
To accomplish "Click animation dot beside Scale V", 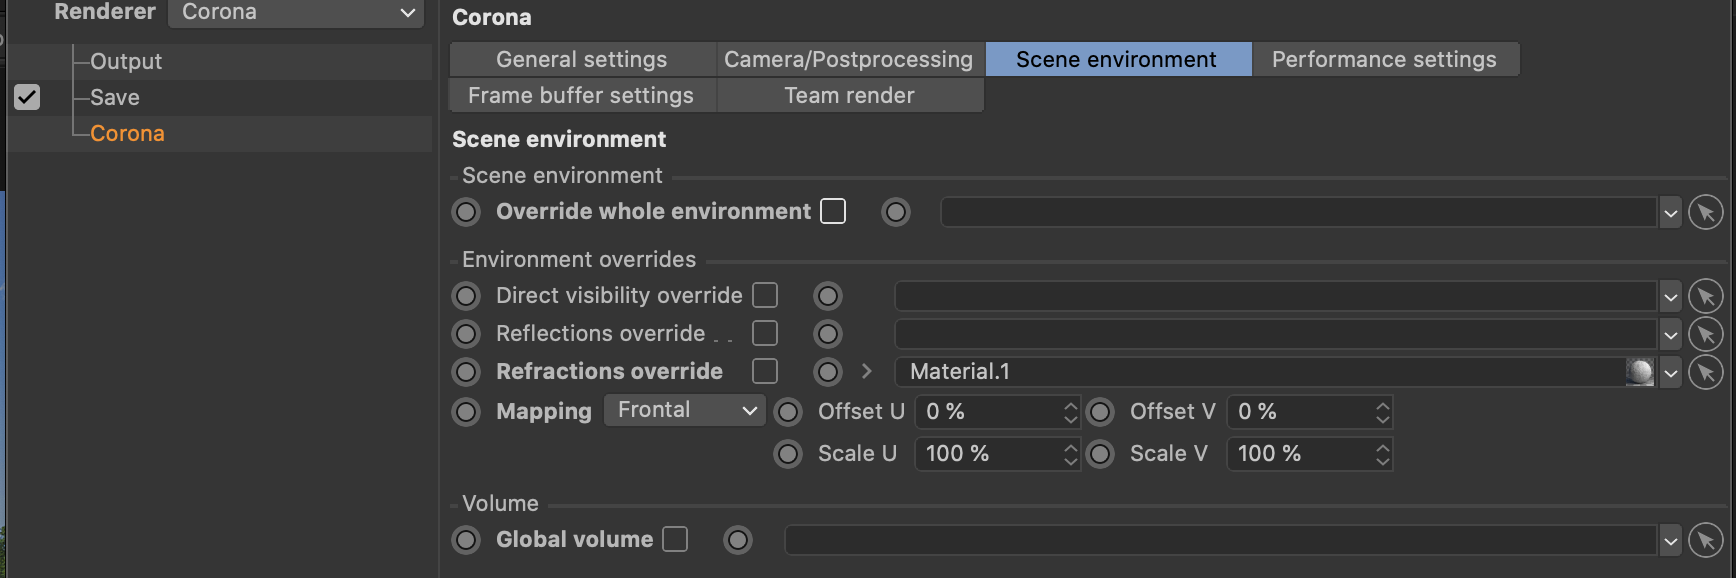I will (1100, 454).
